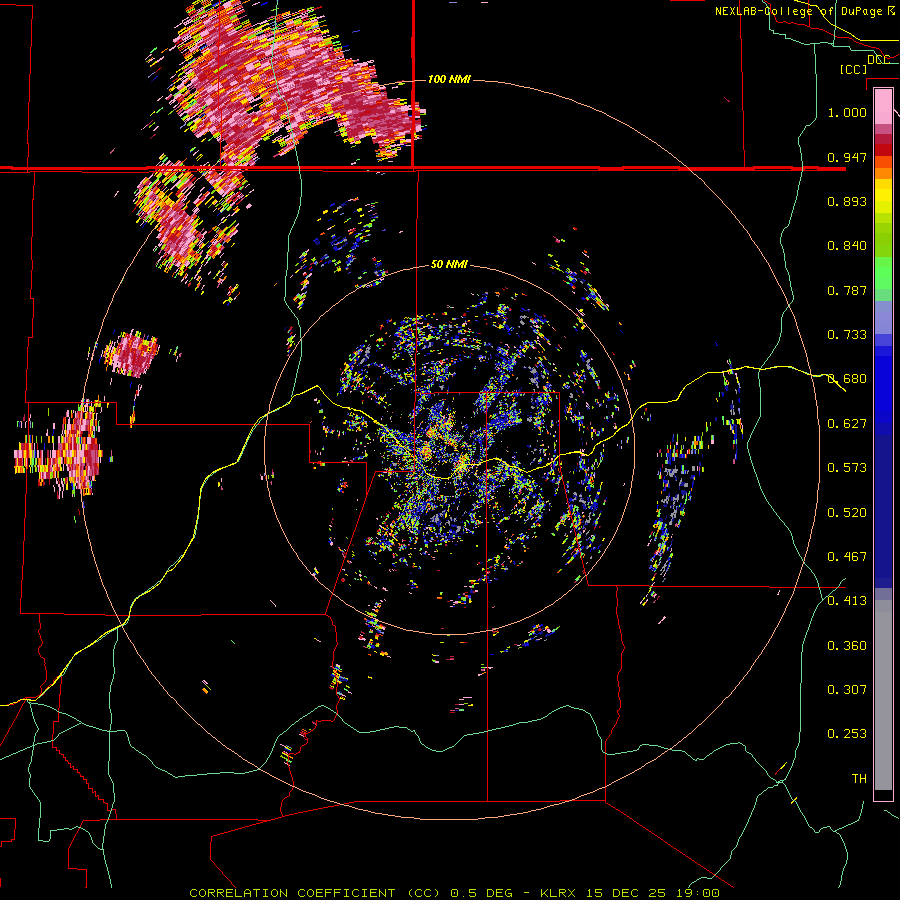
Task: Click the 0.307 scale value
Action: tap(847, 689)
